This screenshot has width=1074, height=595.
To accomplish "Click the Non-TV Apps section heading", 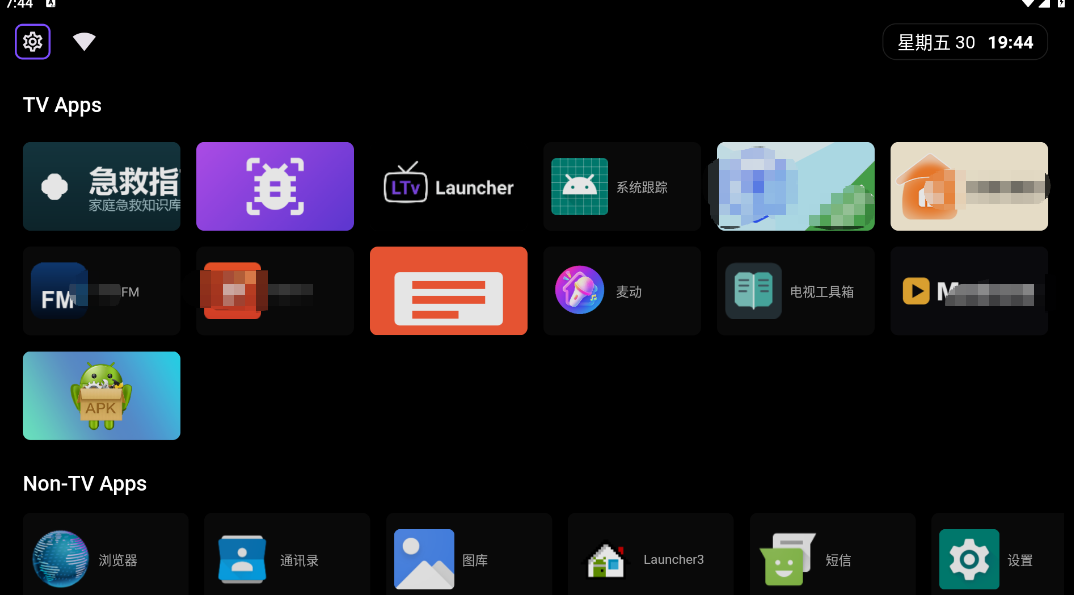I will click(x=85, y=484).
